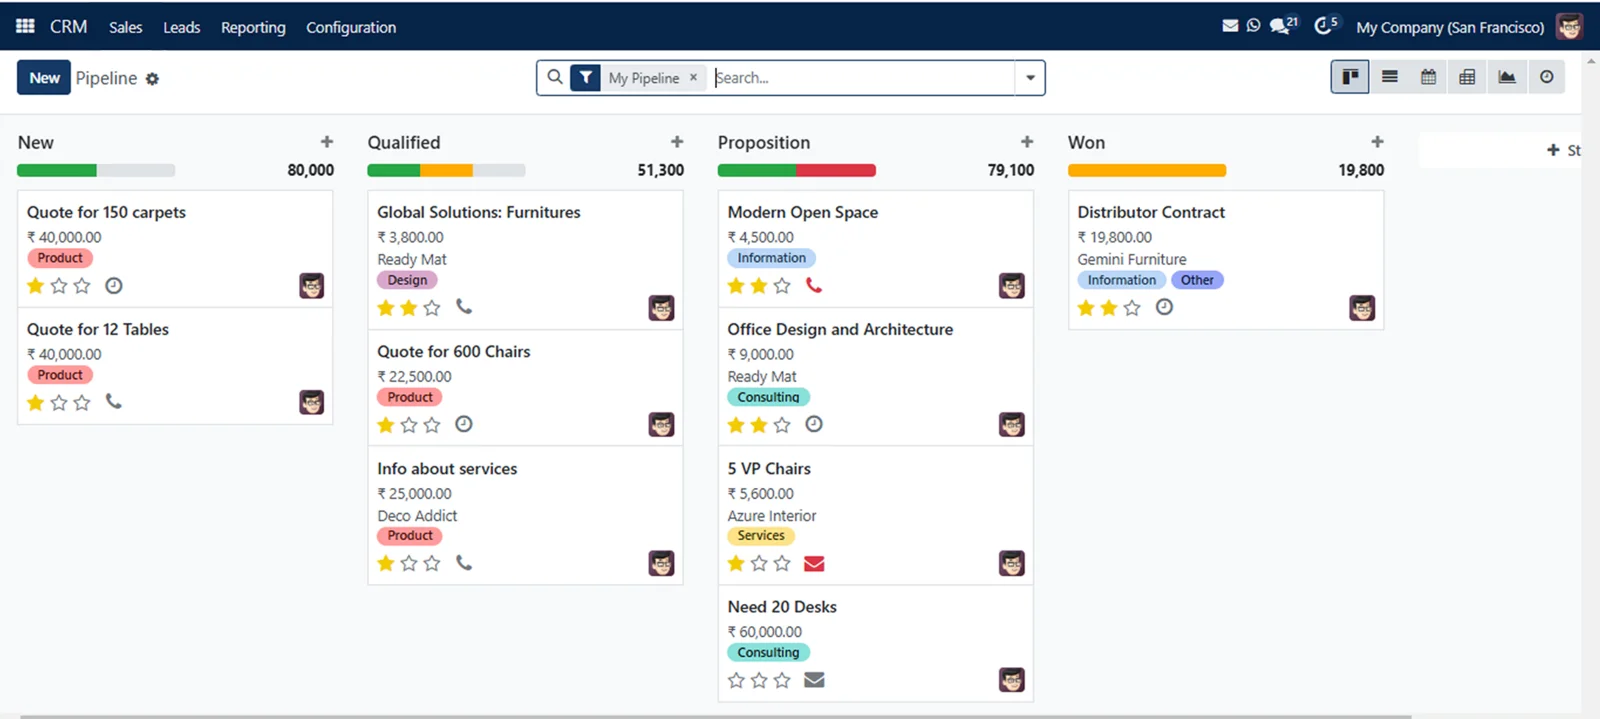This screenshot has height=719, width=1600.
Task: Open the Need 20 Desks card
Action: (875, 643)
